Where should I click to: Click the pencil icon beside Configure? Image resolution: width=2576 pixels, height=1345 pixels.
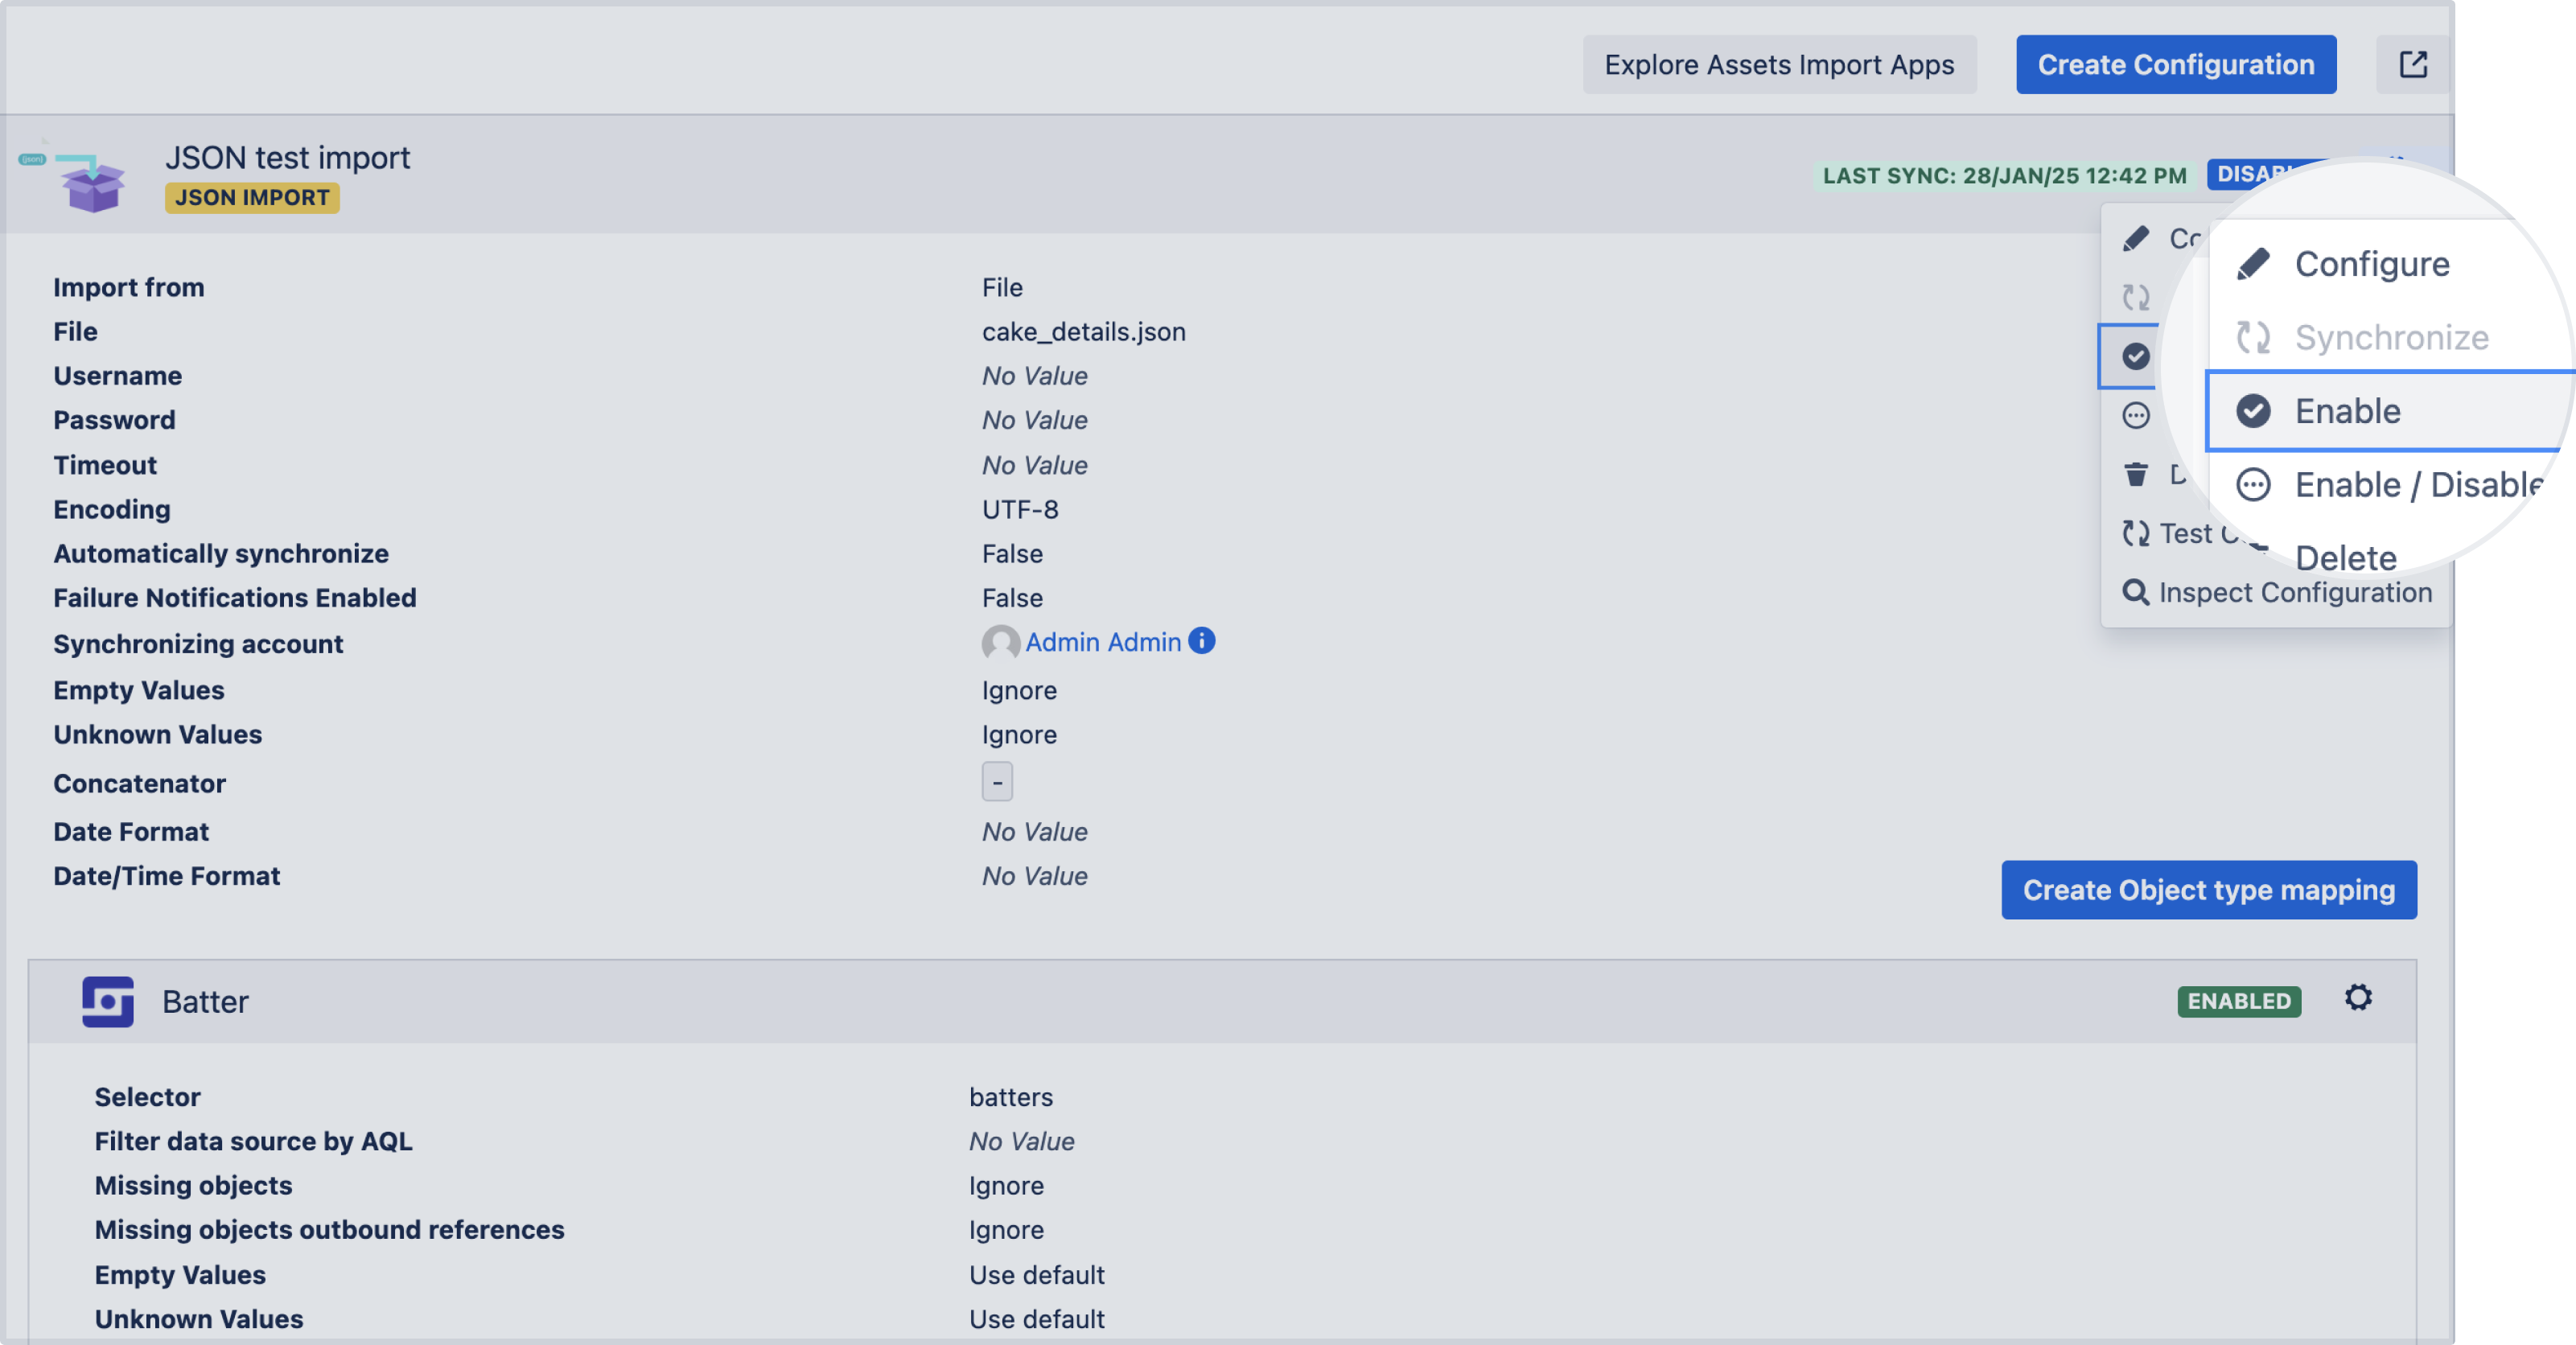tap(2253, 264)
